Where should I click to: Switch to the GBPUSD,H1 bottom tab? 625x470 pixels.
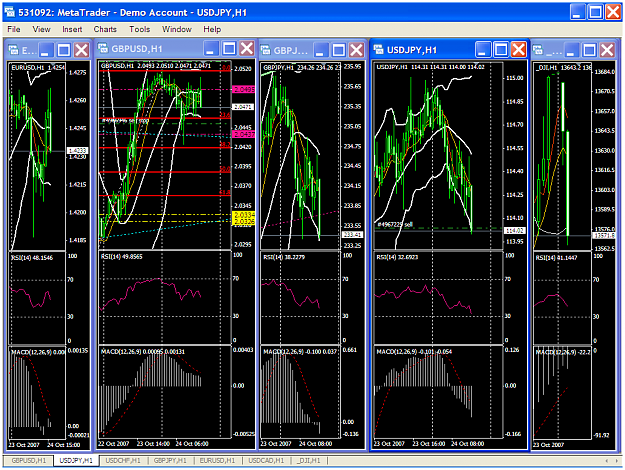(29, 460)
